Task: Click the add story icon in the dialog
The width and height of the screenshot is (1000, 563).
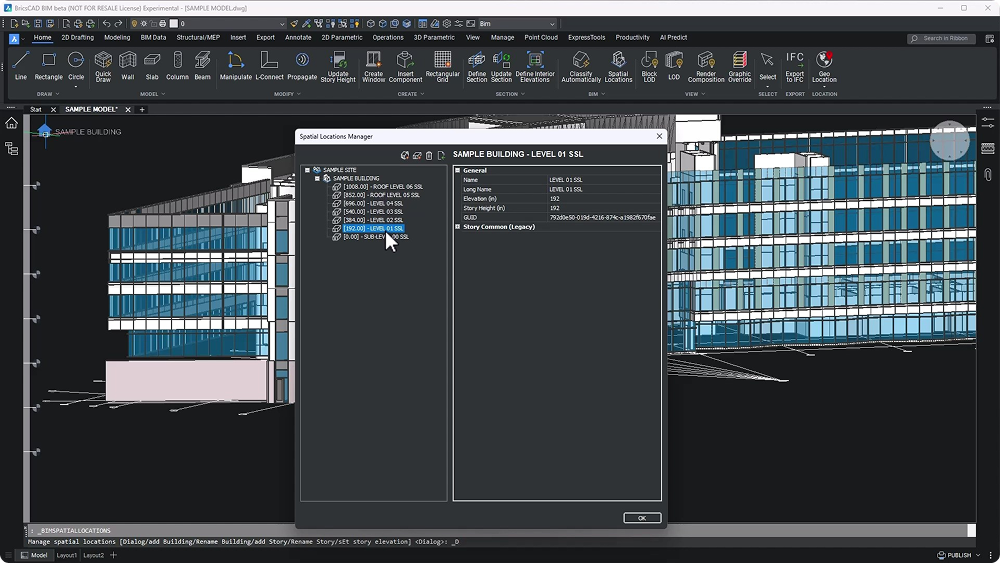Action: click(x=417, y=155)
